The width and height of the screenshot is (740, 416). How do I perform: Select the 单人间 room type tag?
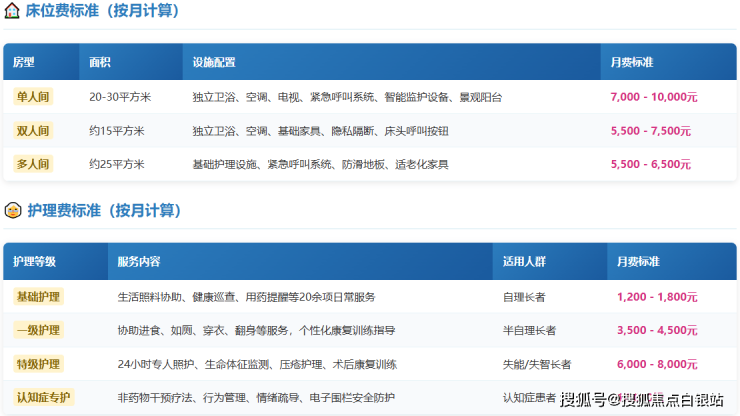point(33,97)
